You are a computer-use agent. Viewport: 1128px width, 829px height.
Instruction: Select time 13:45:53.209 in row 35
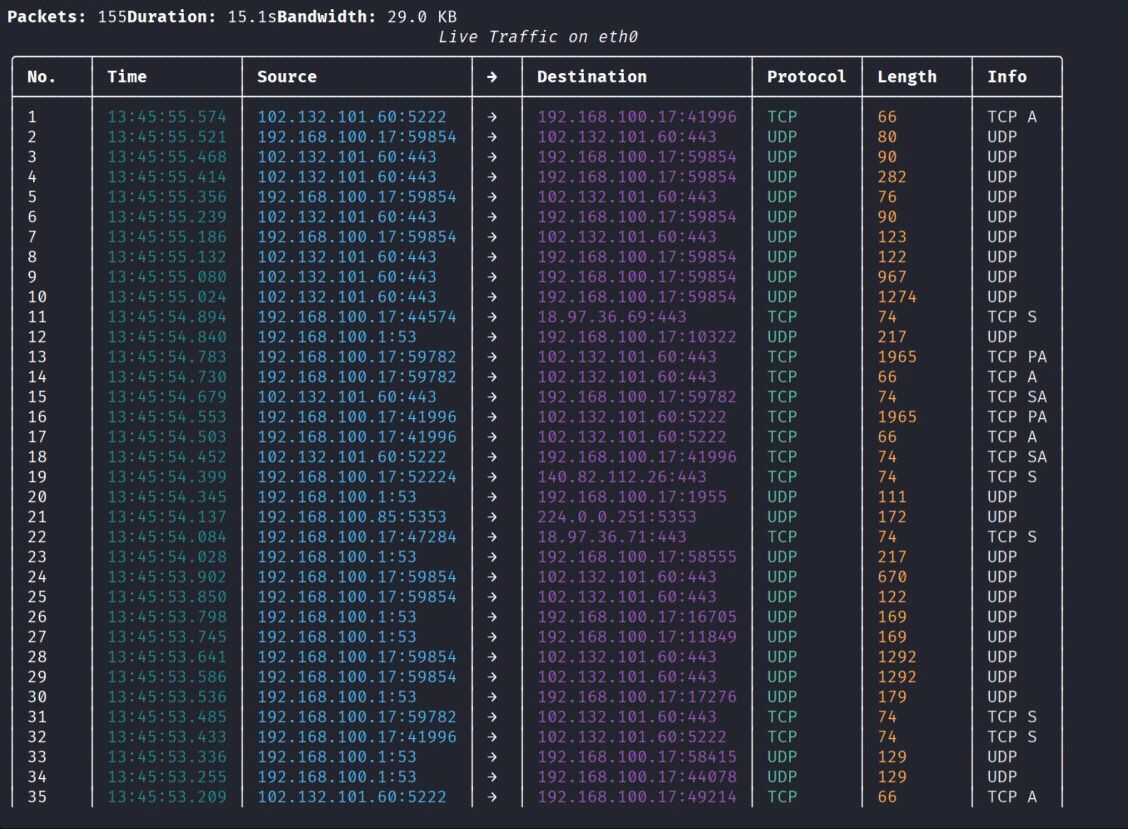(167, 797)
